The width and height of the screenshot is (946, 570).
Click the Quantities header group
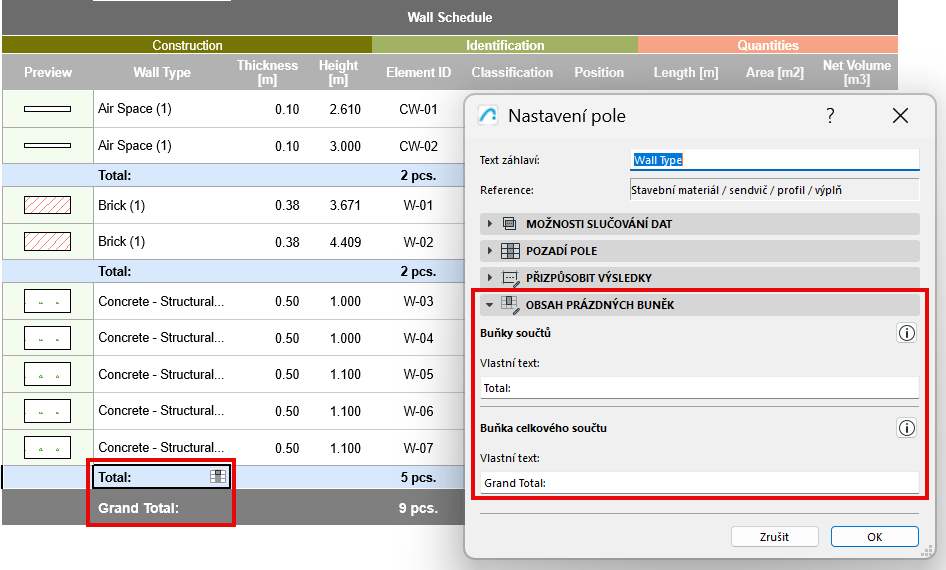coord(767,45)
